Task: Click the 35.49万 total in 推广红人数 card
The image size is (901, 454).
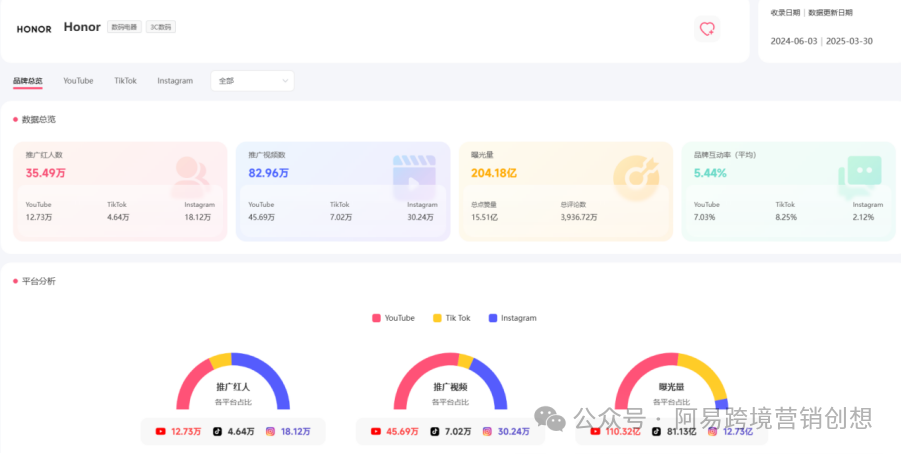Action: click(45, 173)
